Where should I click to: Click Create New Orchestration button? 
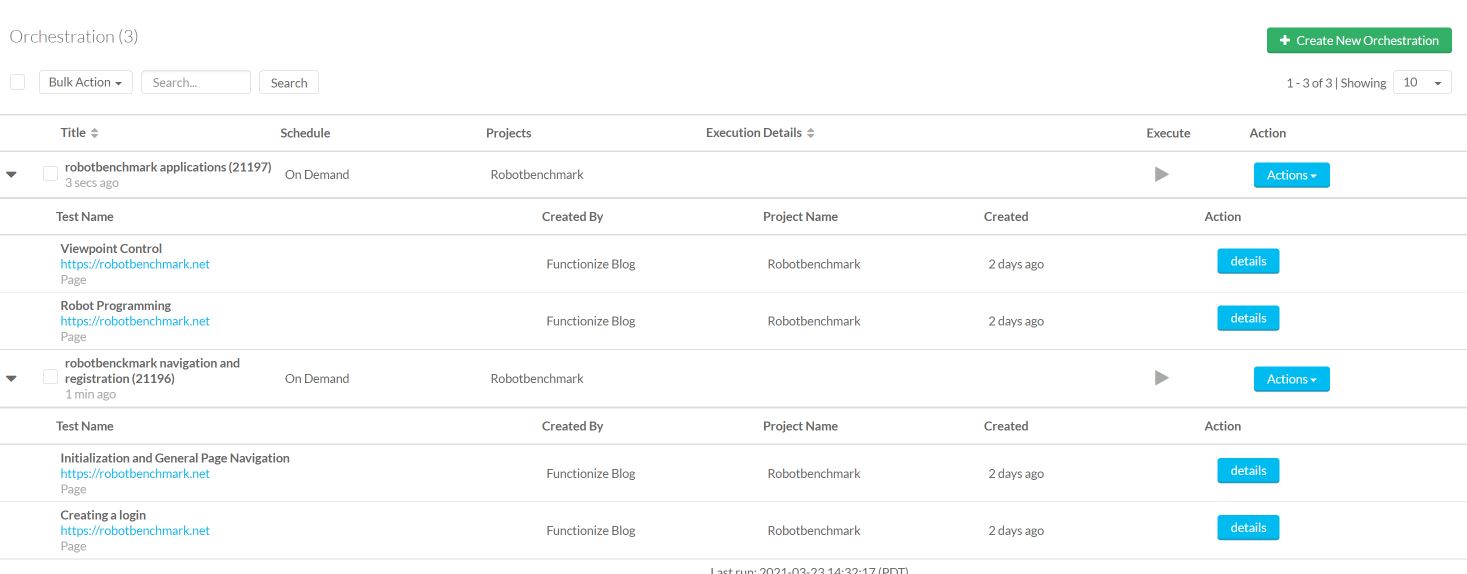(1358, 40)
